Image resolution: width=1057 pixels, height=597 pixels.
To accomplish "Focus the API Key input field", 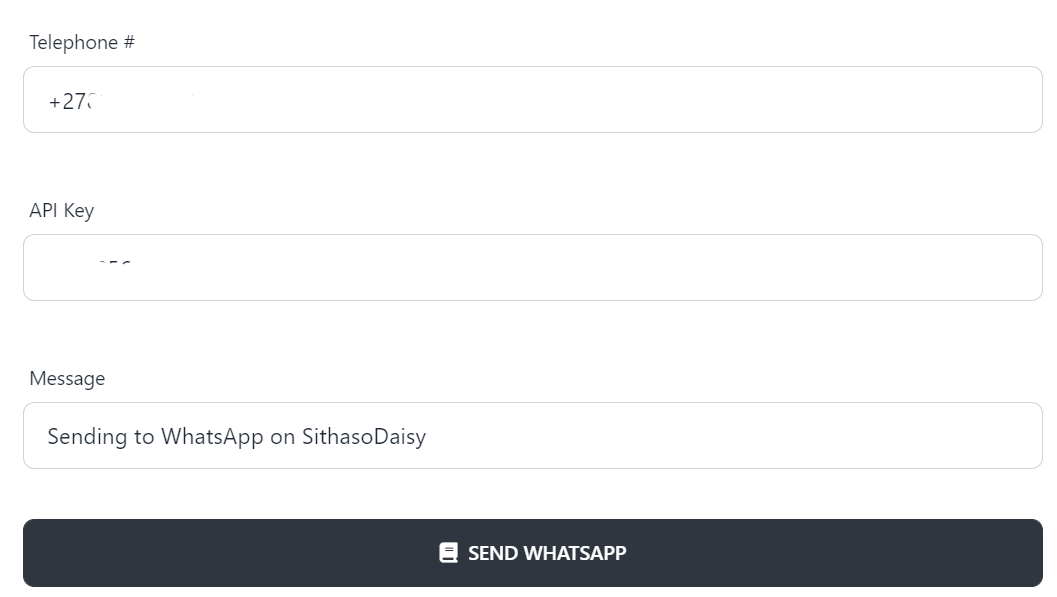I will point(532,268).
